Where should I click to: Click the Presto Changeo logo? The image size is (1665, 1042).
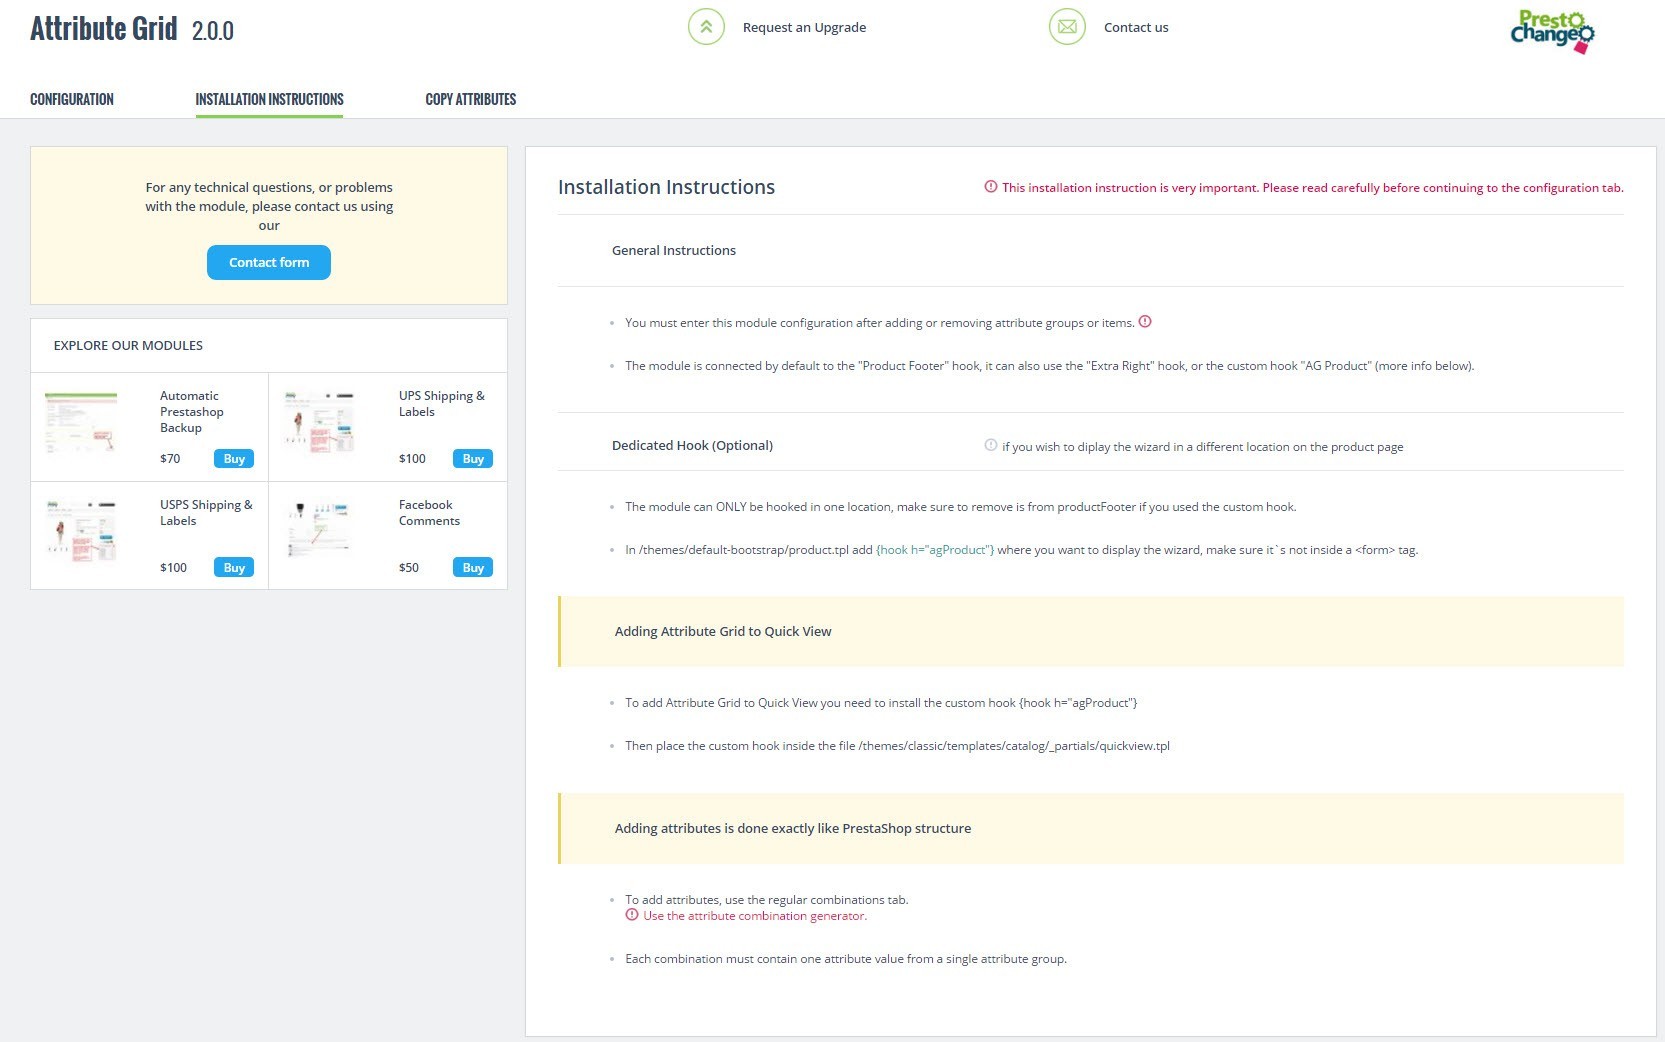(x=1552, y=32)
